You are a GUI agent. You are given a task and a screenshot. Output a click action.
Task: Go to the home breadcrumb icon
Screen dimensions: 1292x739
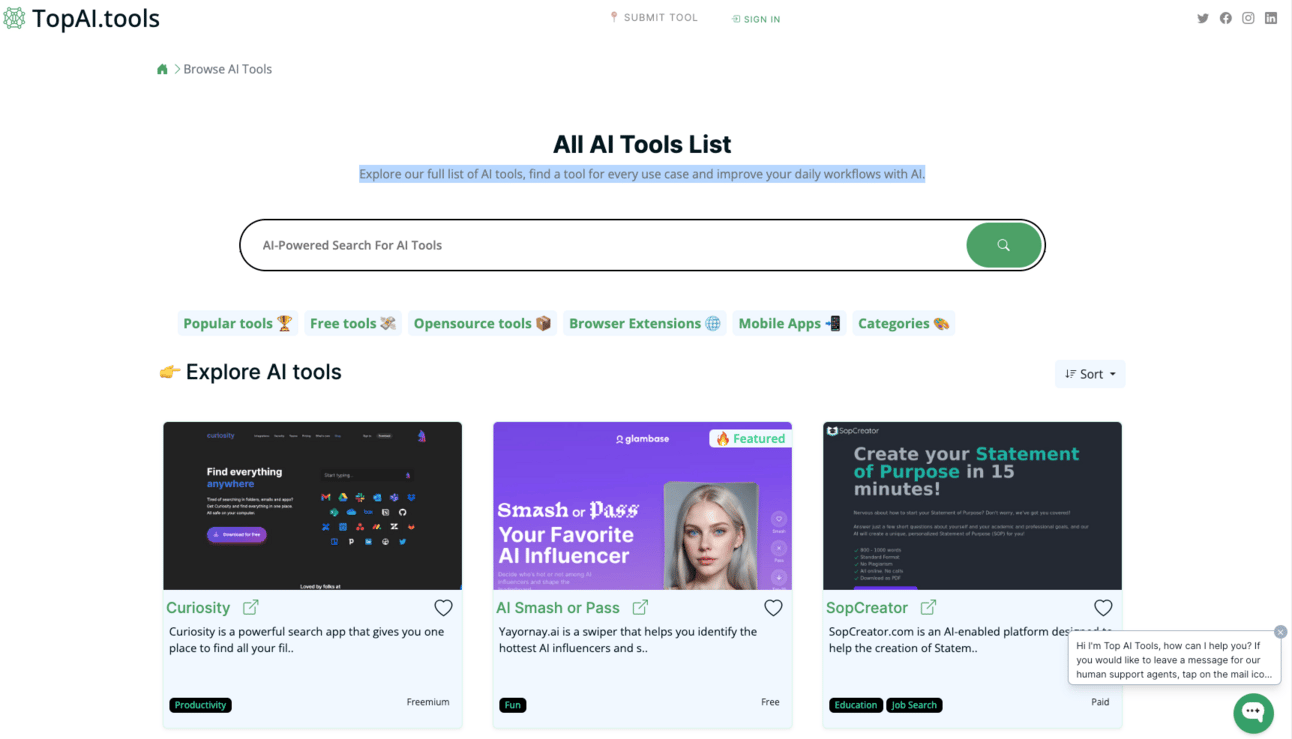162,69
